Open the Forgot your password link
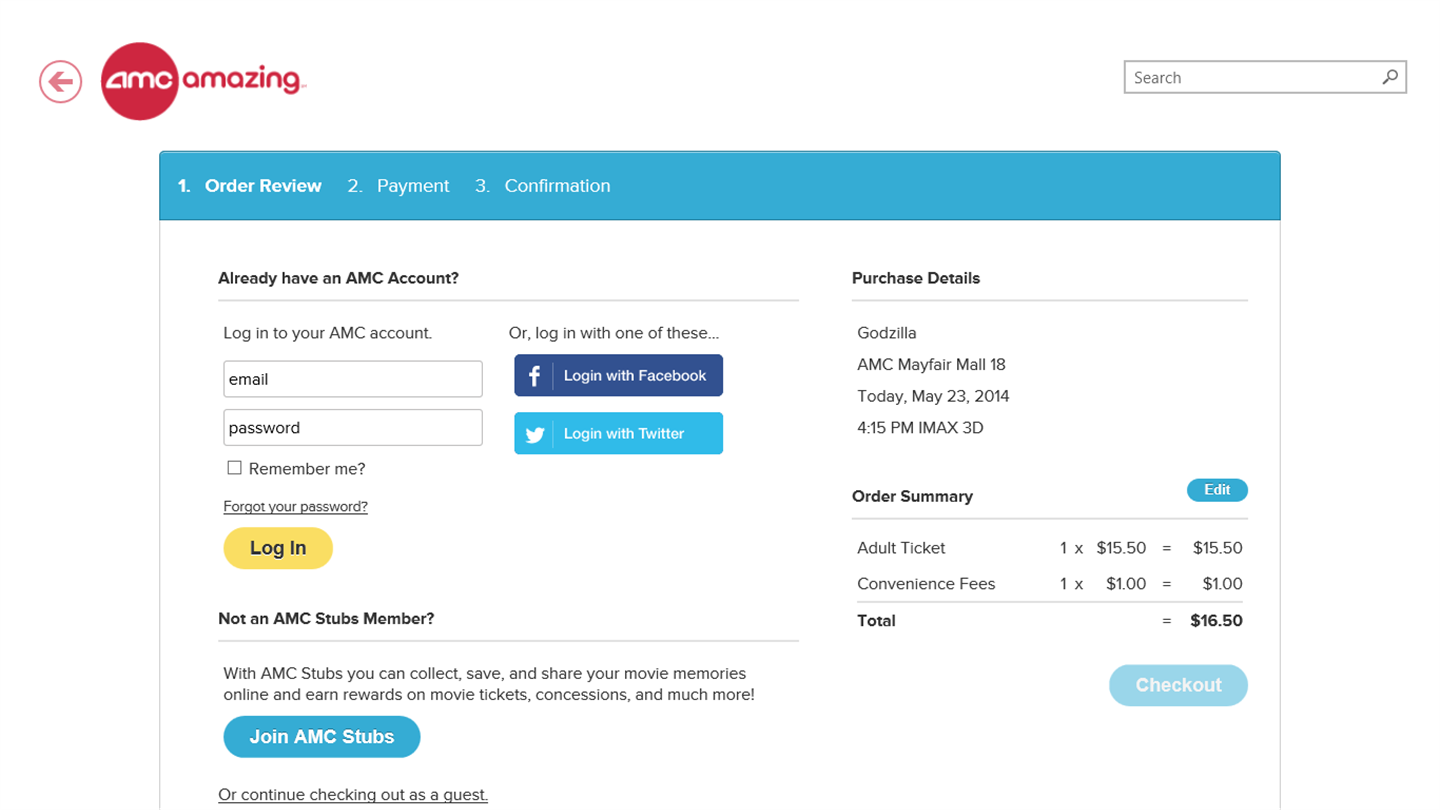1440x810 pixels. tap(295, 507)
